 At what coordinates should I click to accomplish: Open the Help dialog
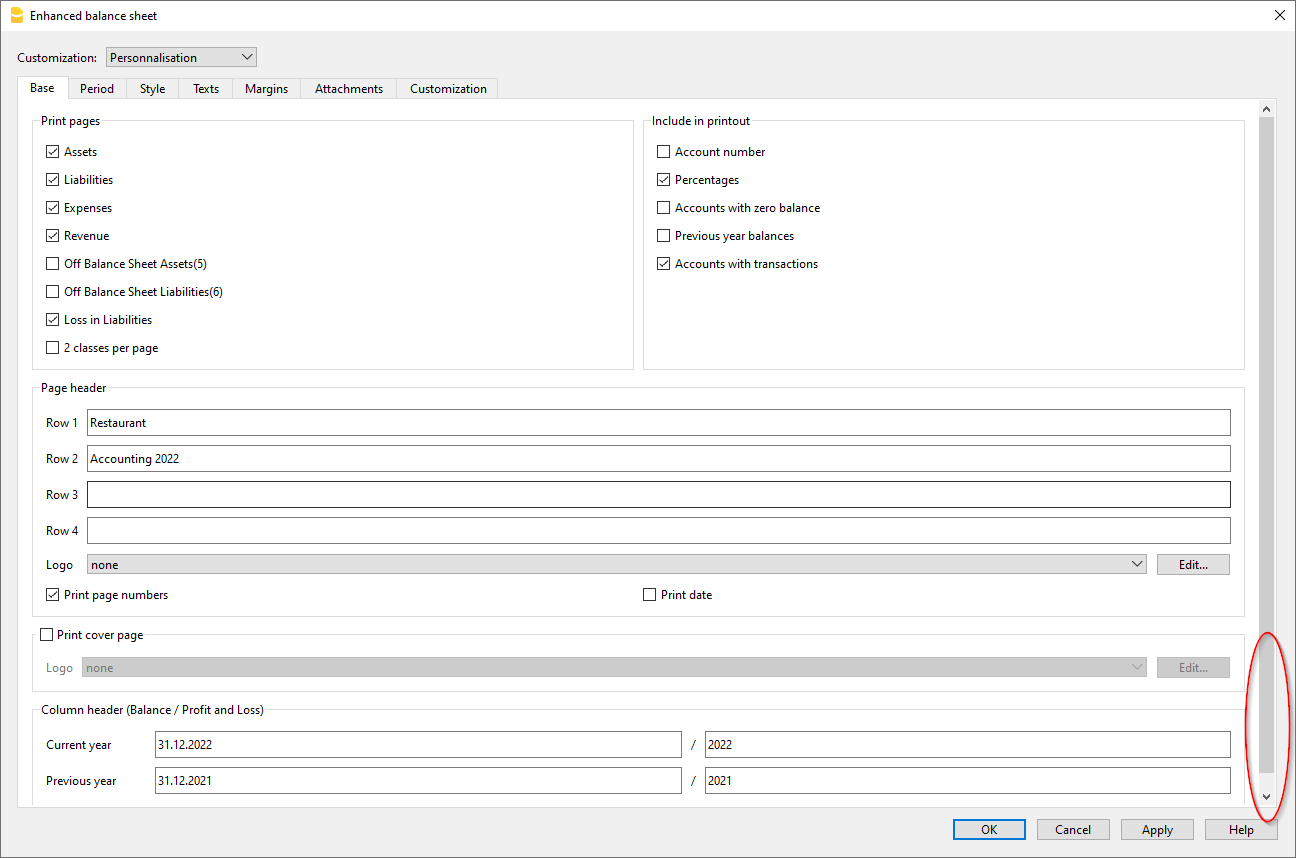click(x=1241, y=829)
